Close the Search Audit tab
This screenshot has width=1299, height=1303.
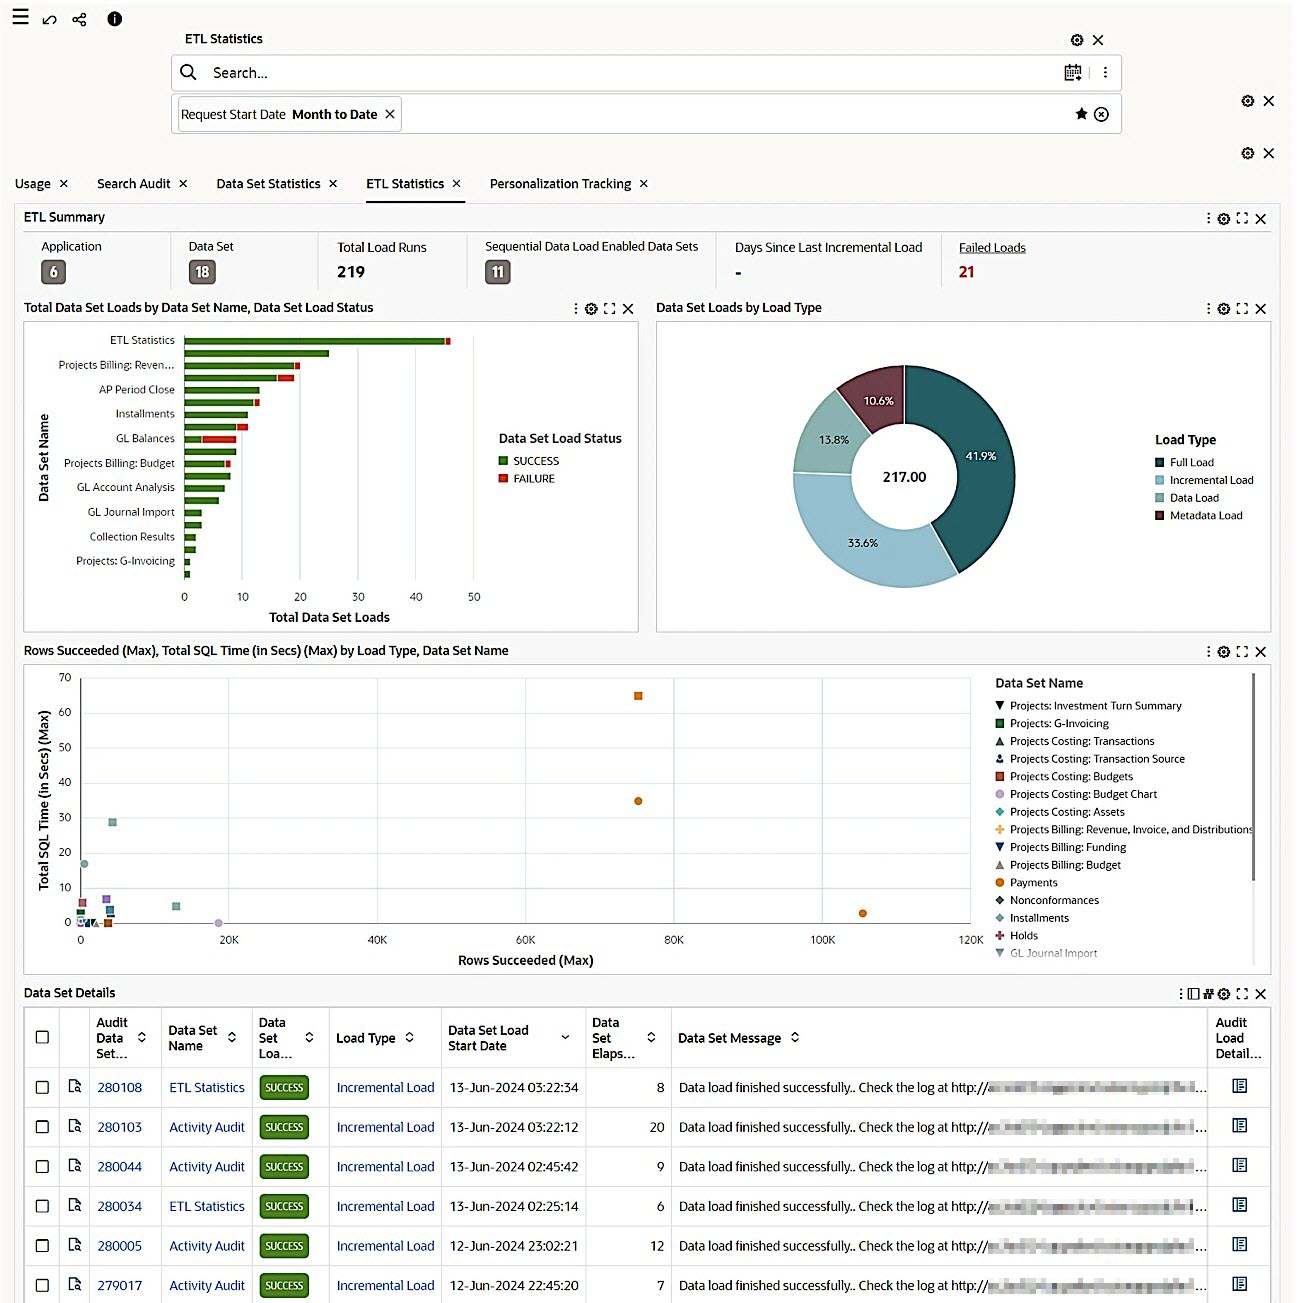183,184
